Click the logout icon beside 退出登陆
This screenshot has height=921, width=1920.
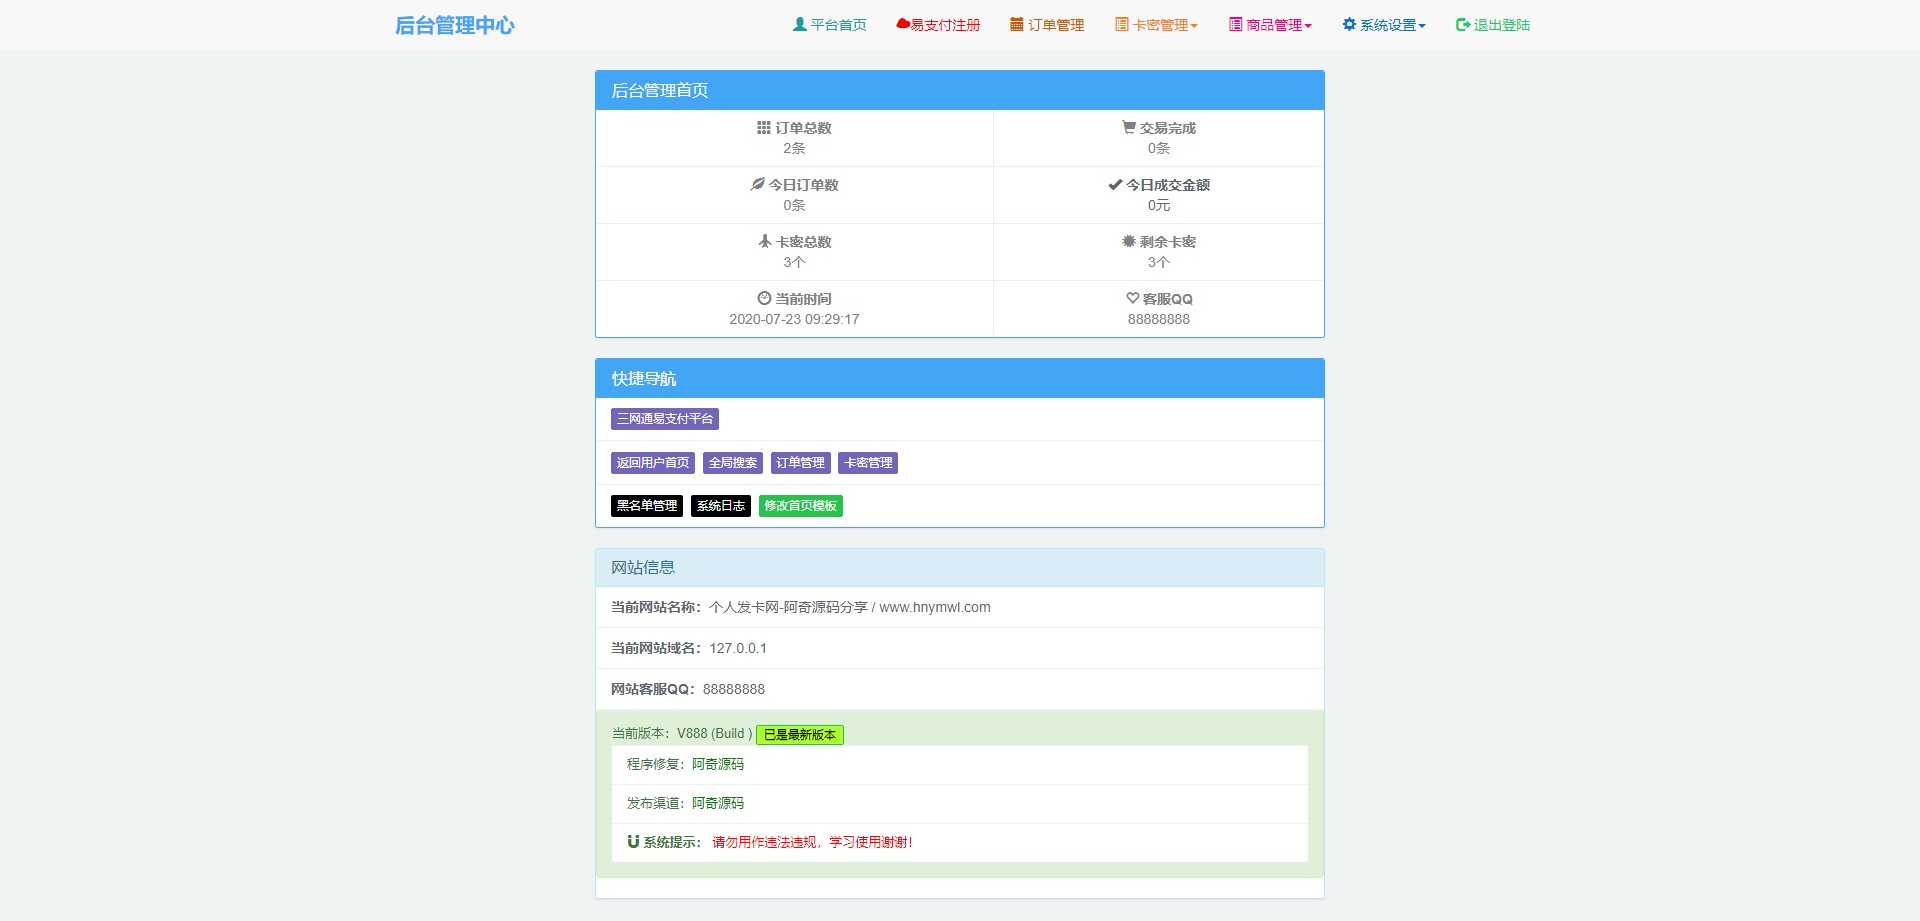coord(1463,24)
